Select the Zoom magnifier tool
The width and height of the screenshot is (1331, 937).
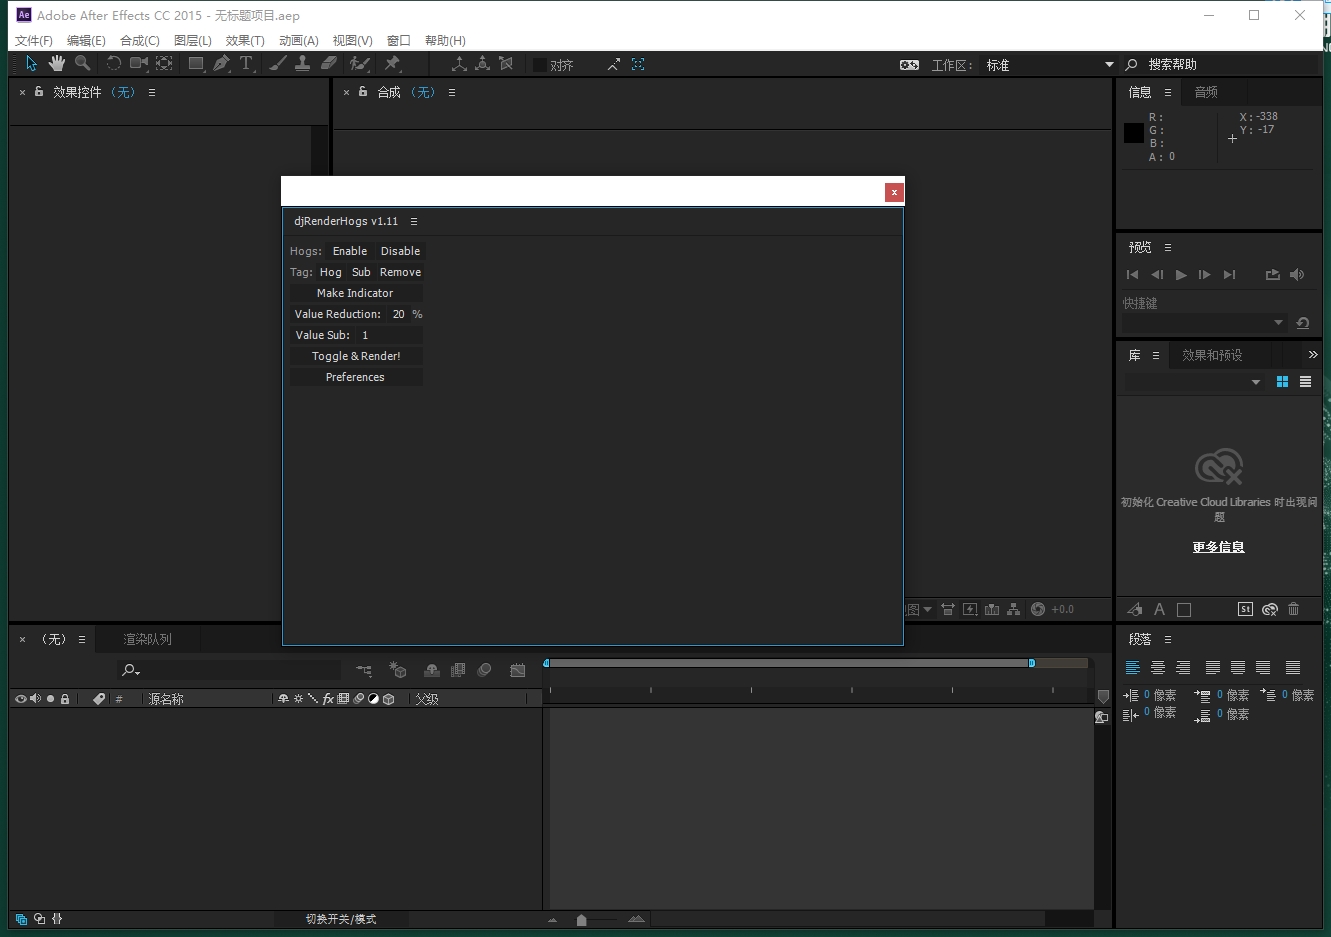[x=83, y=64]
